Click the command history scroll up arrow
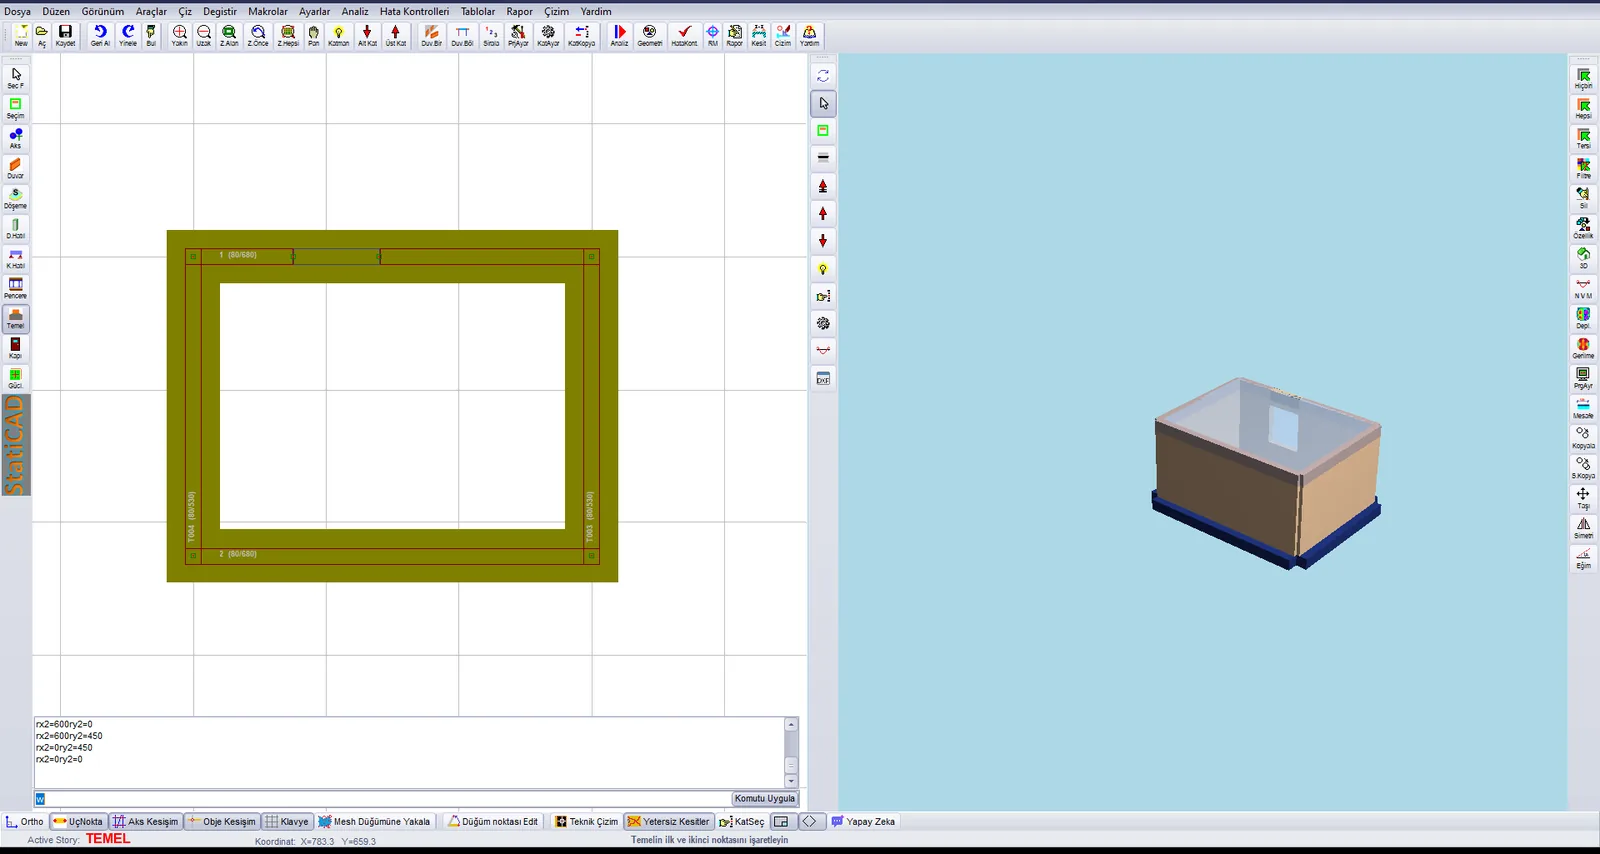This screenshot has height=854, width=1600. [791, 724]
